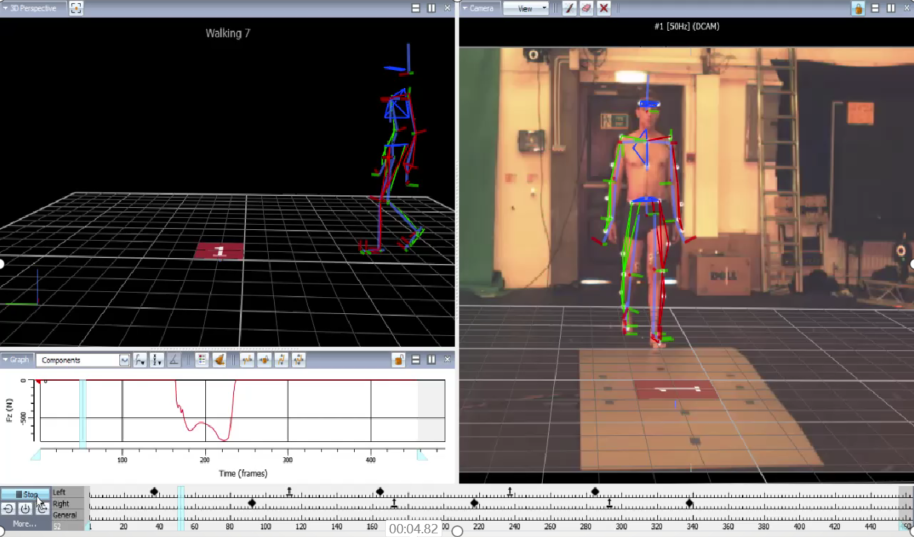Image resolution: width=914 pixels, height=537 pixels.
Task: Toggle the Graph pane lock icon
Action: click(x=398, y=360)
